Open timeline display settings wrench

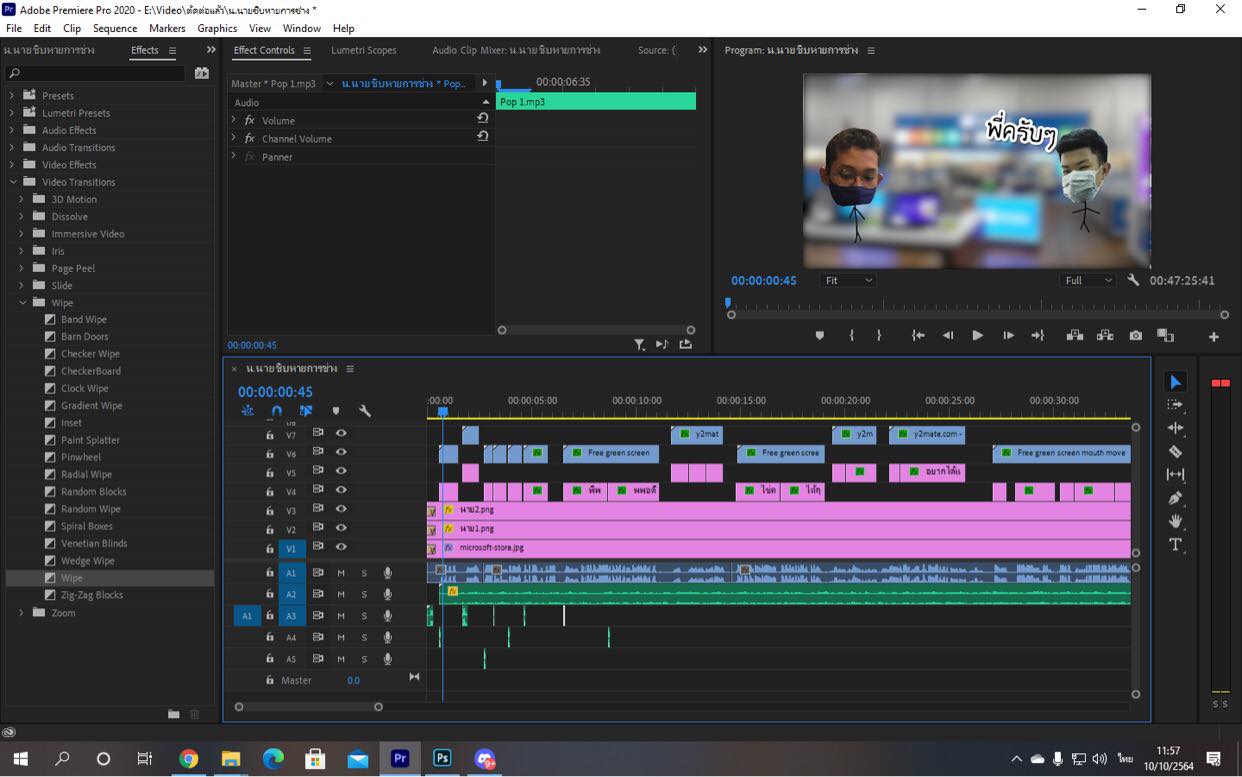click(x=365, y=411)
